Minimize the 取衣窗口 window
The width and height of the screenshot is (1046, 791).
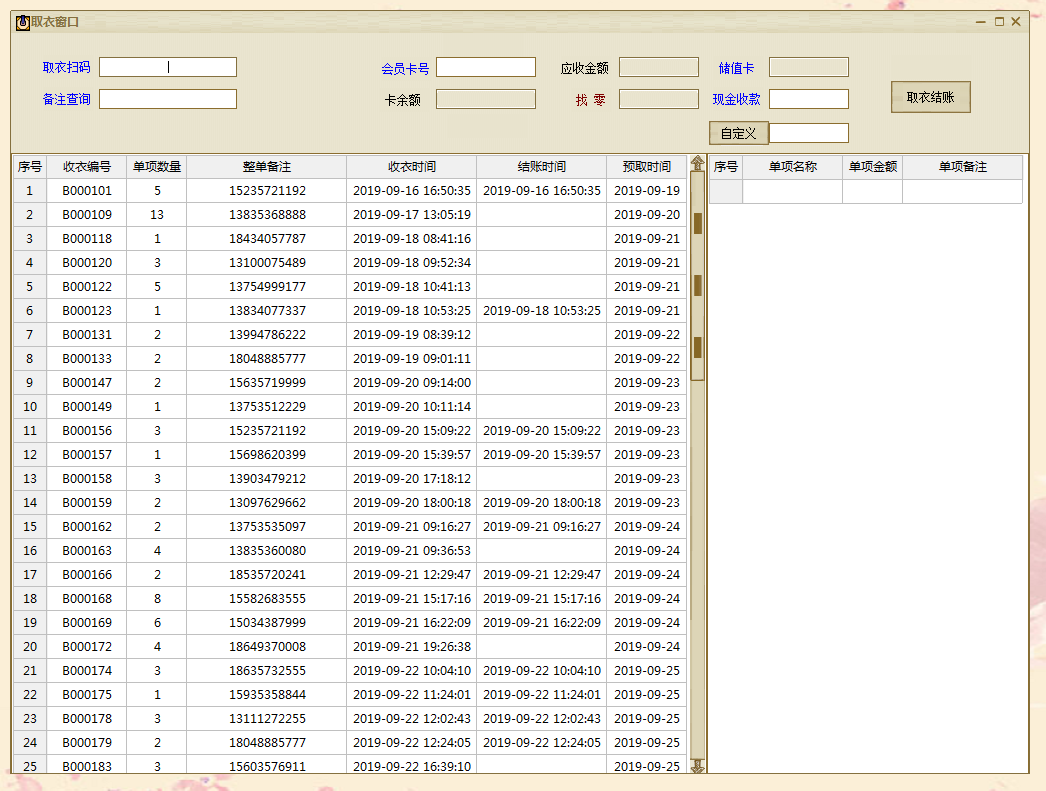click(981, 22)
